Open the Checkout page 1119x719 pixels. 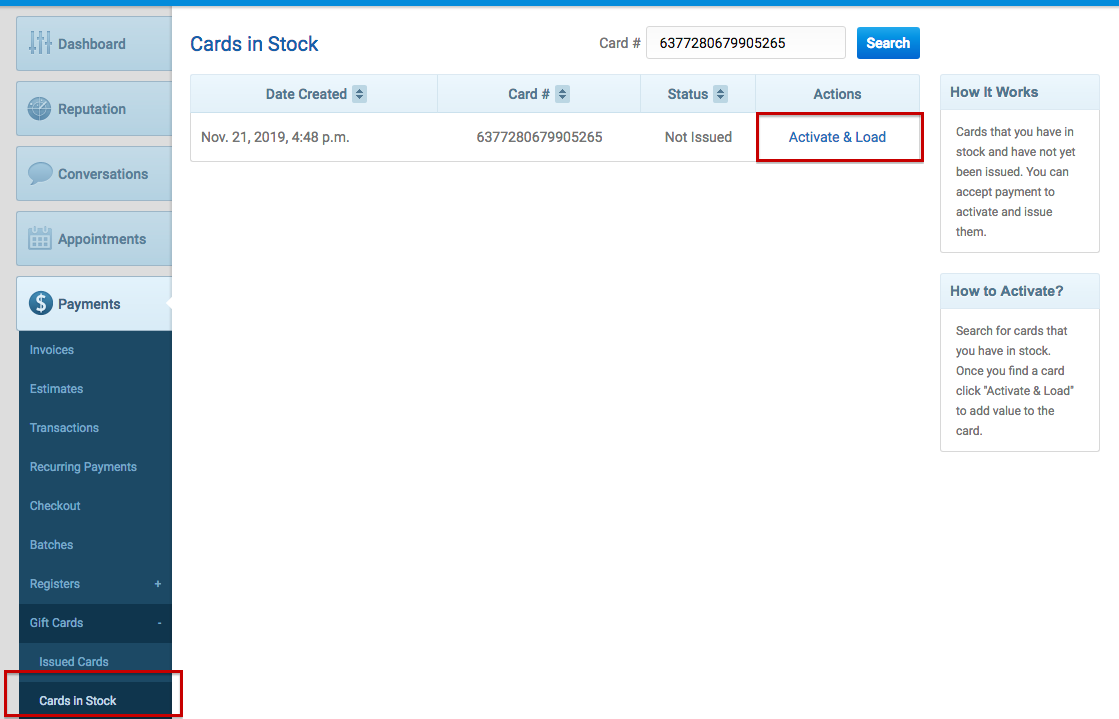click(55, 506)
